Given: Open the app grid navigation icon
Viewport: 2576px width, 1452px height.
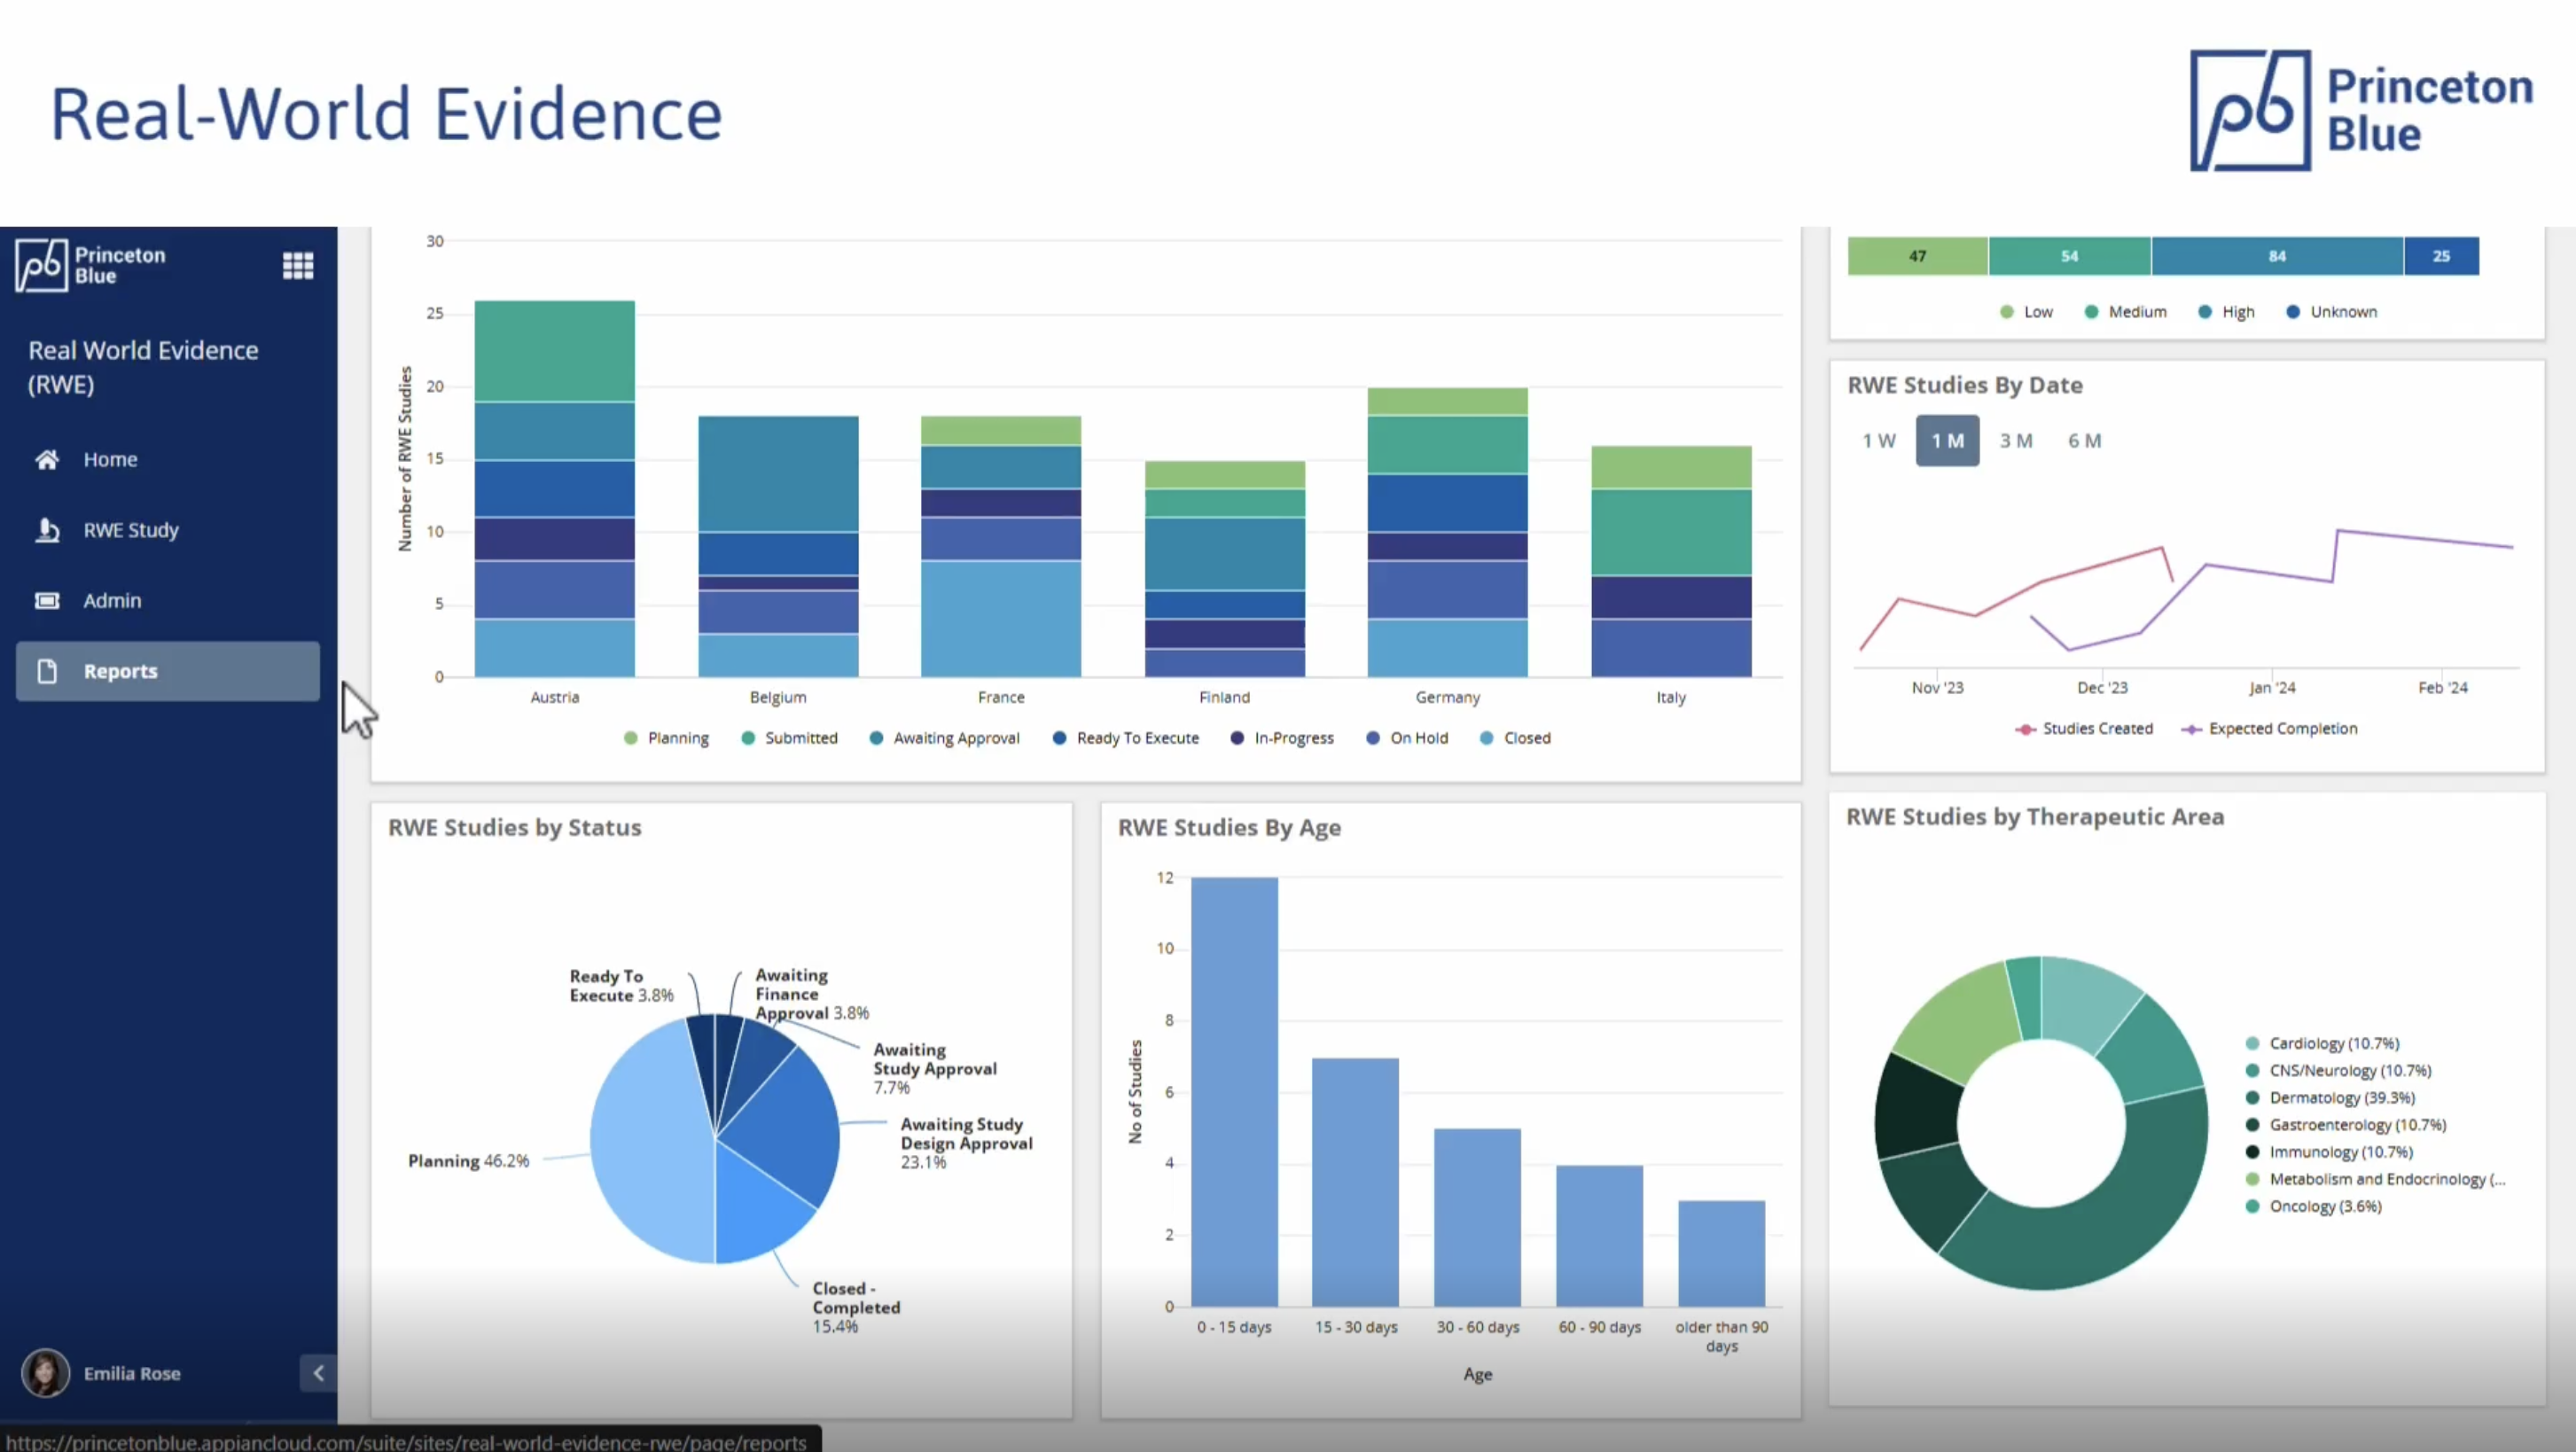Looking at the screenshot, I should (x=298, y=265).
